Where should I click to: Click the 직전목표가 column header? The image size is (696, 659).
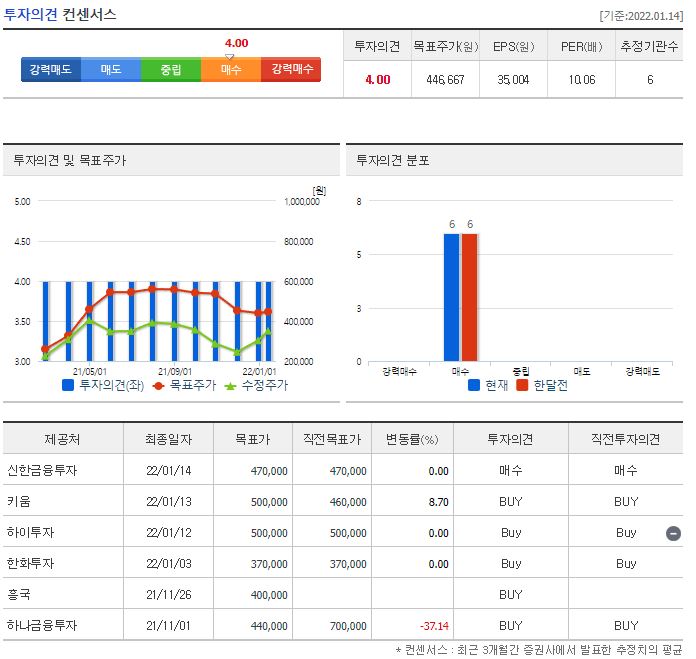point(332,439)
